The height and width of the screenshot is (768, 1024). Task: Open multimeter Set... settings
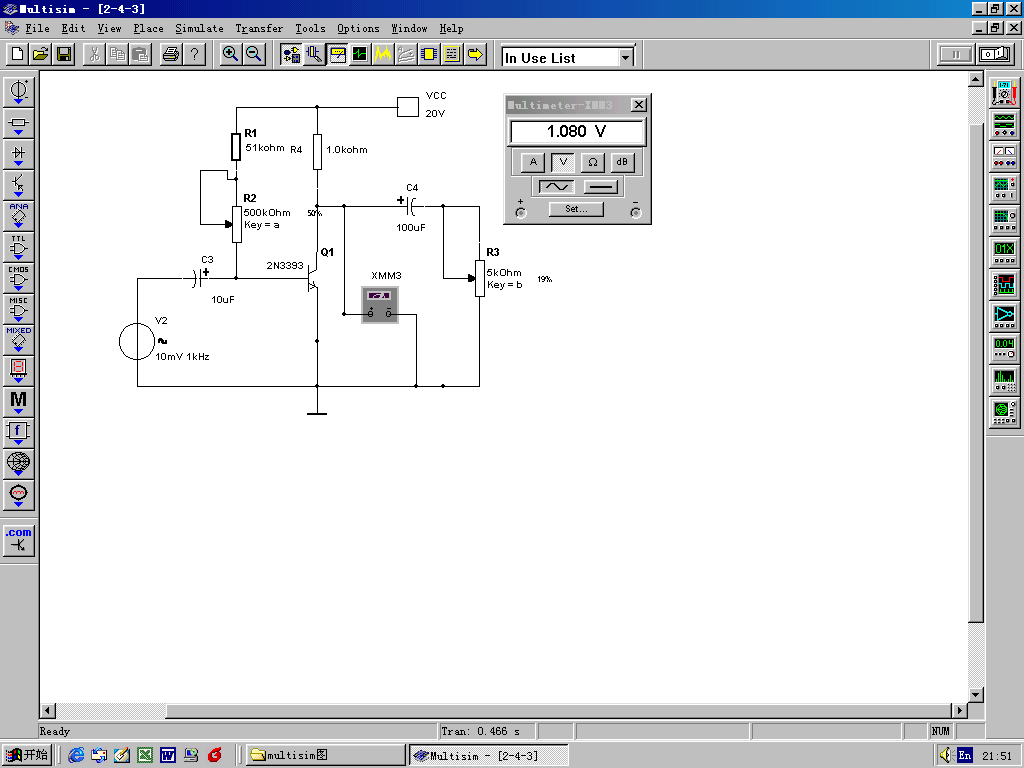point(576,209)
